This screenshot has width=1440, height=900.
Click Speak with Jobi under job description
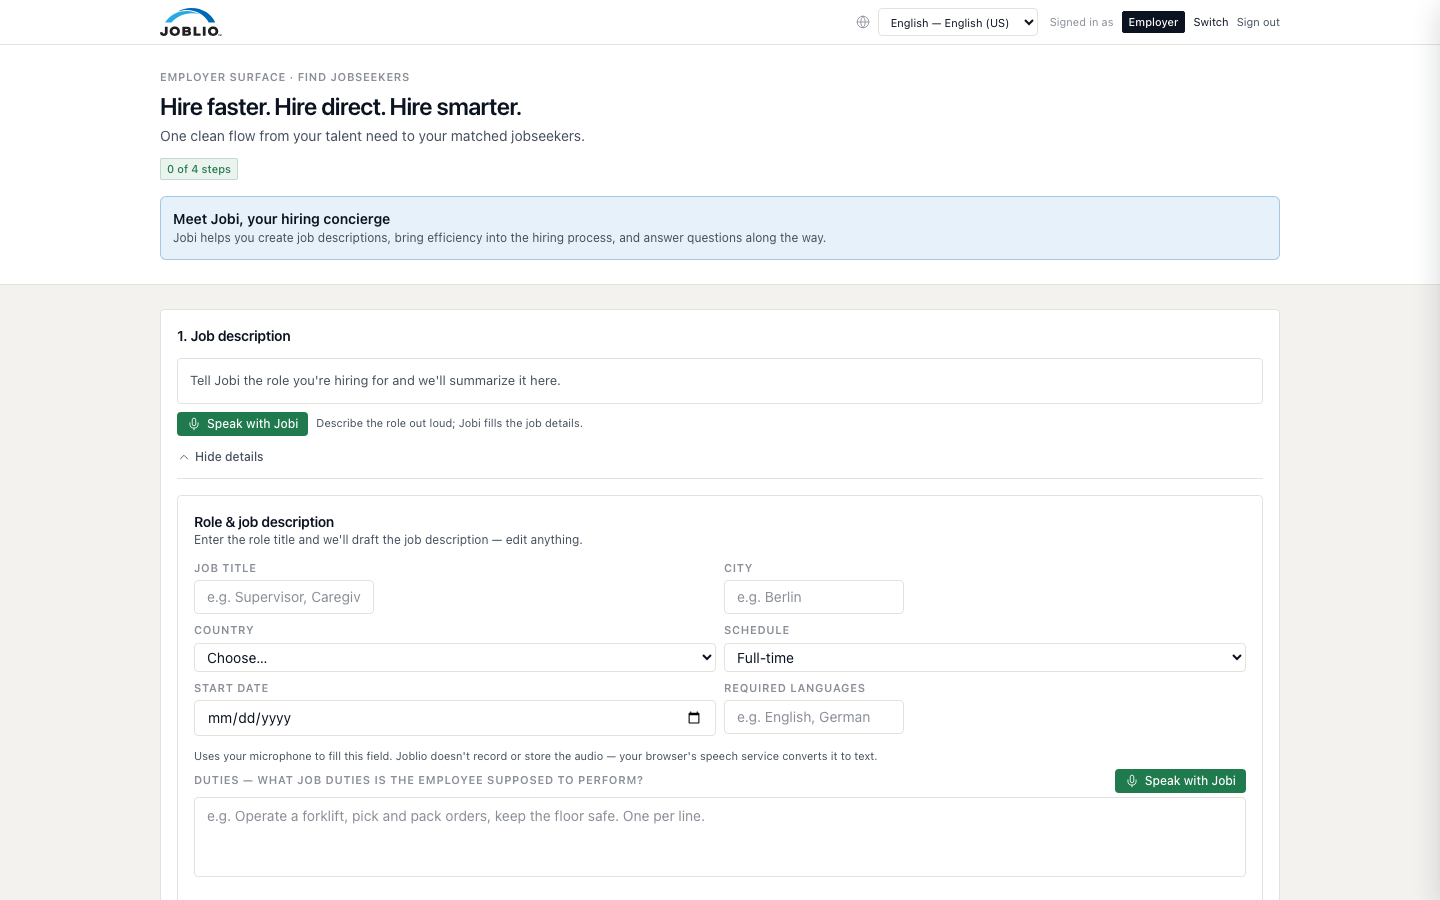click(x=242, y=424)
